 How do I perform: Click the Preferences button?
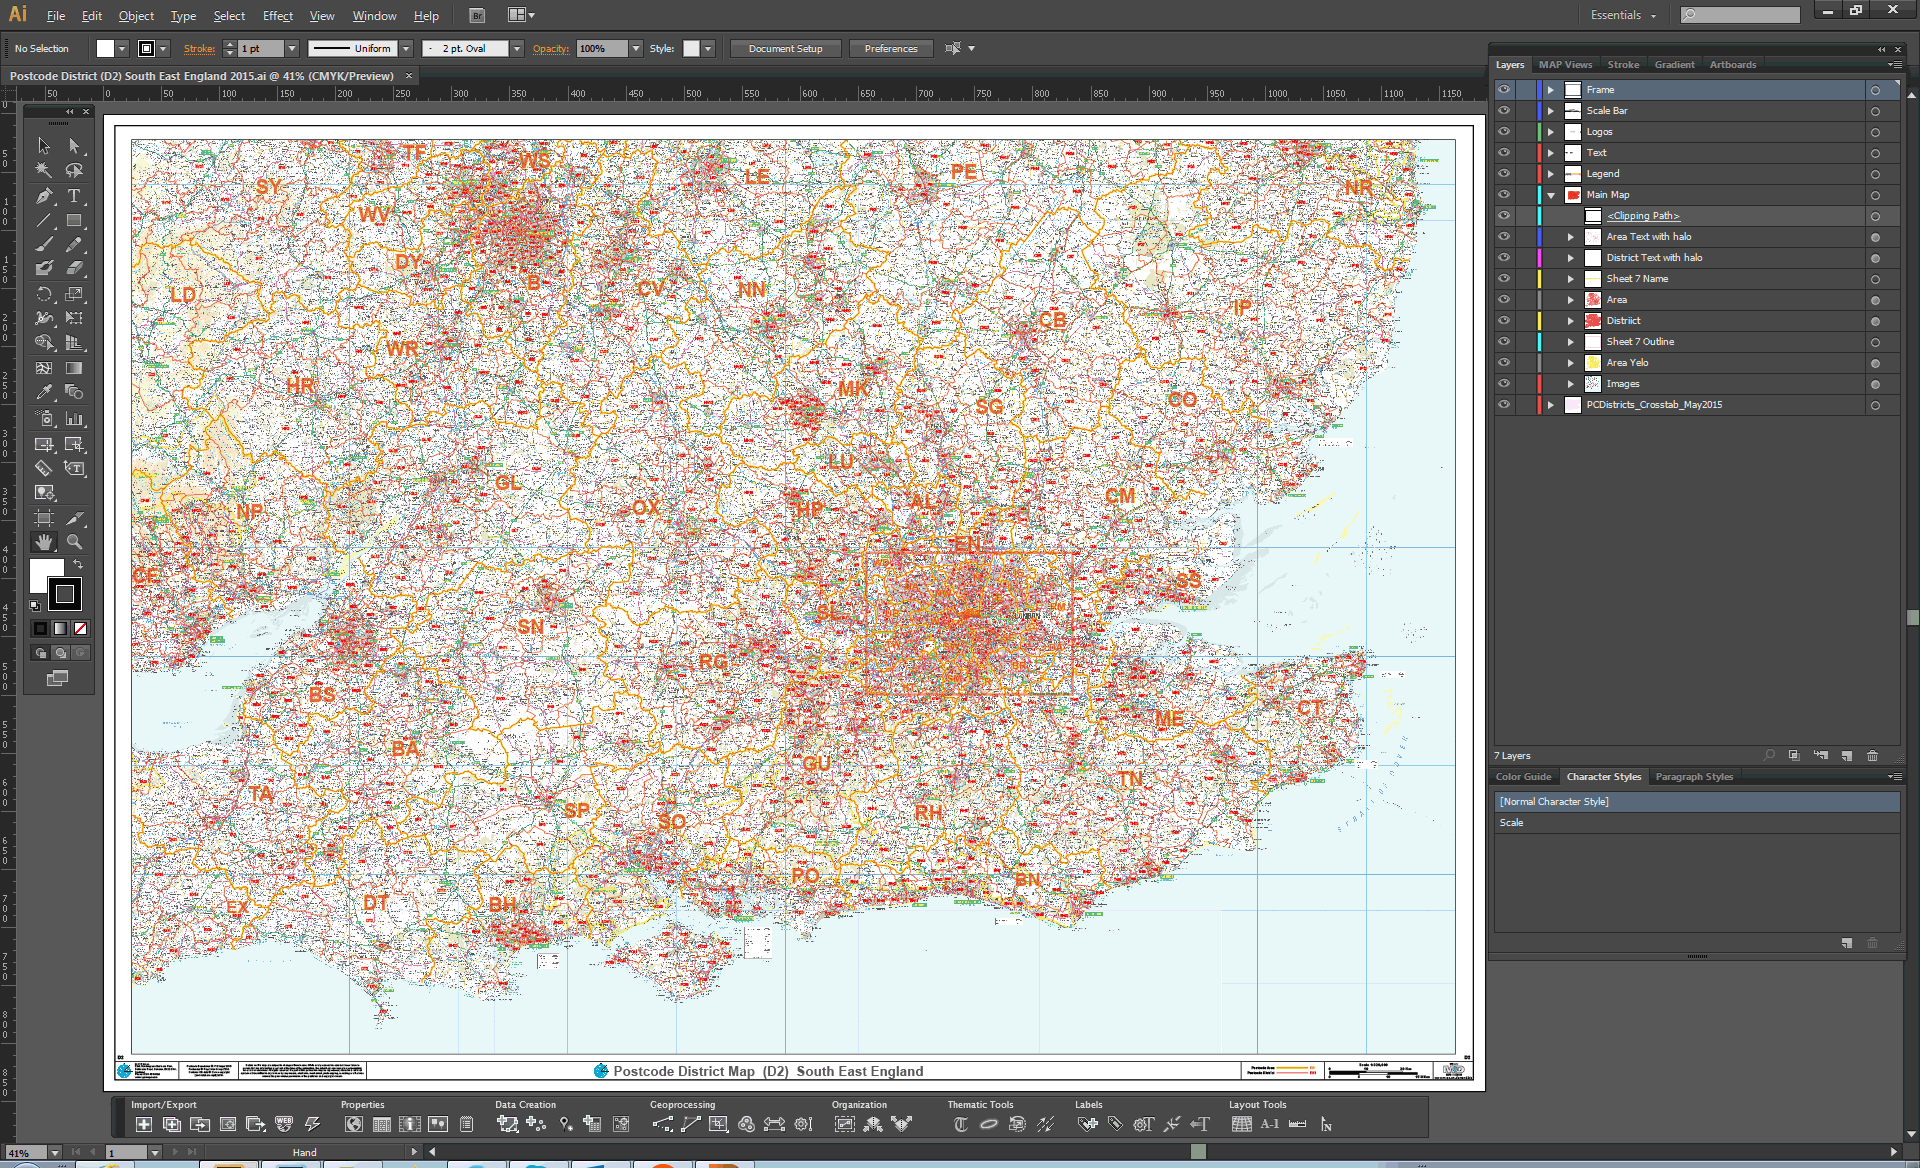(891, 48)
